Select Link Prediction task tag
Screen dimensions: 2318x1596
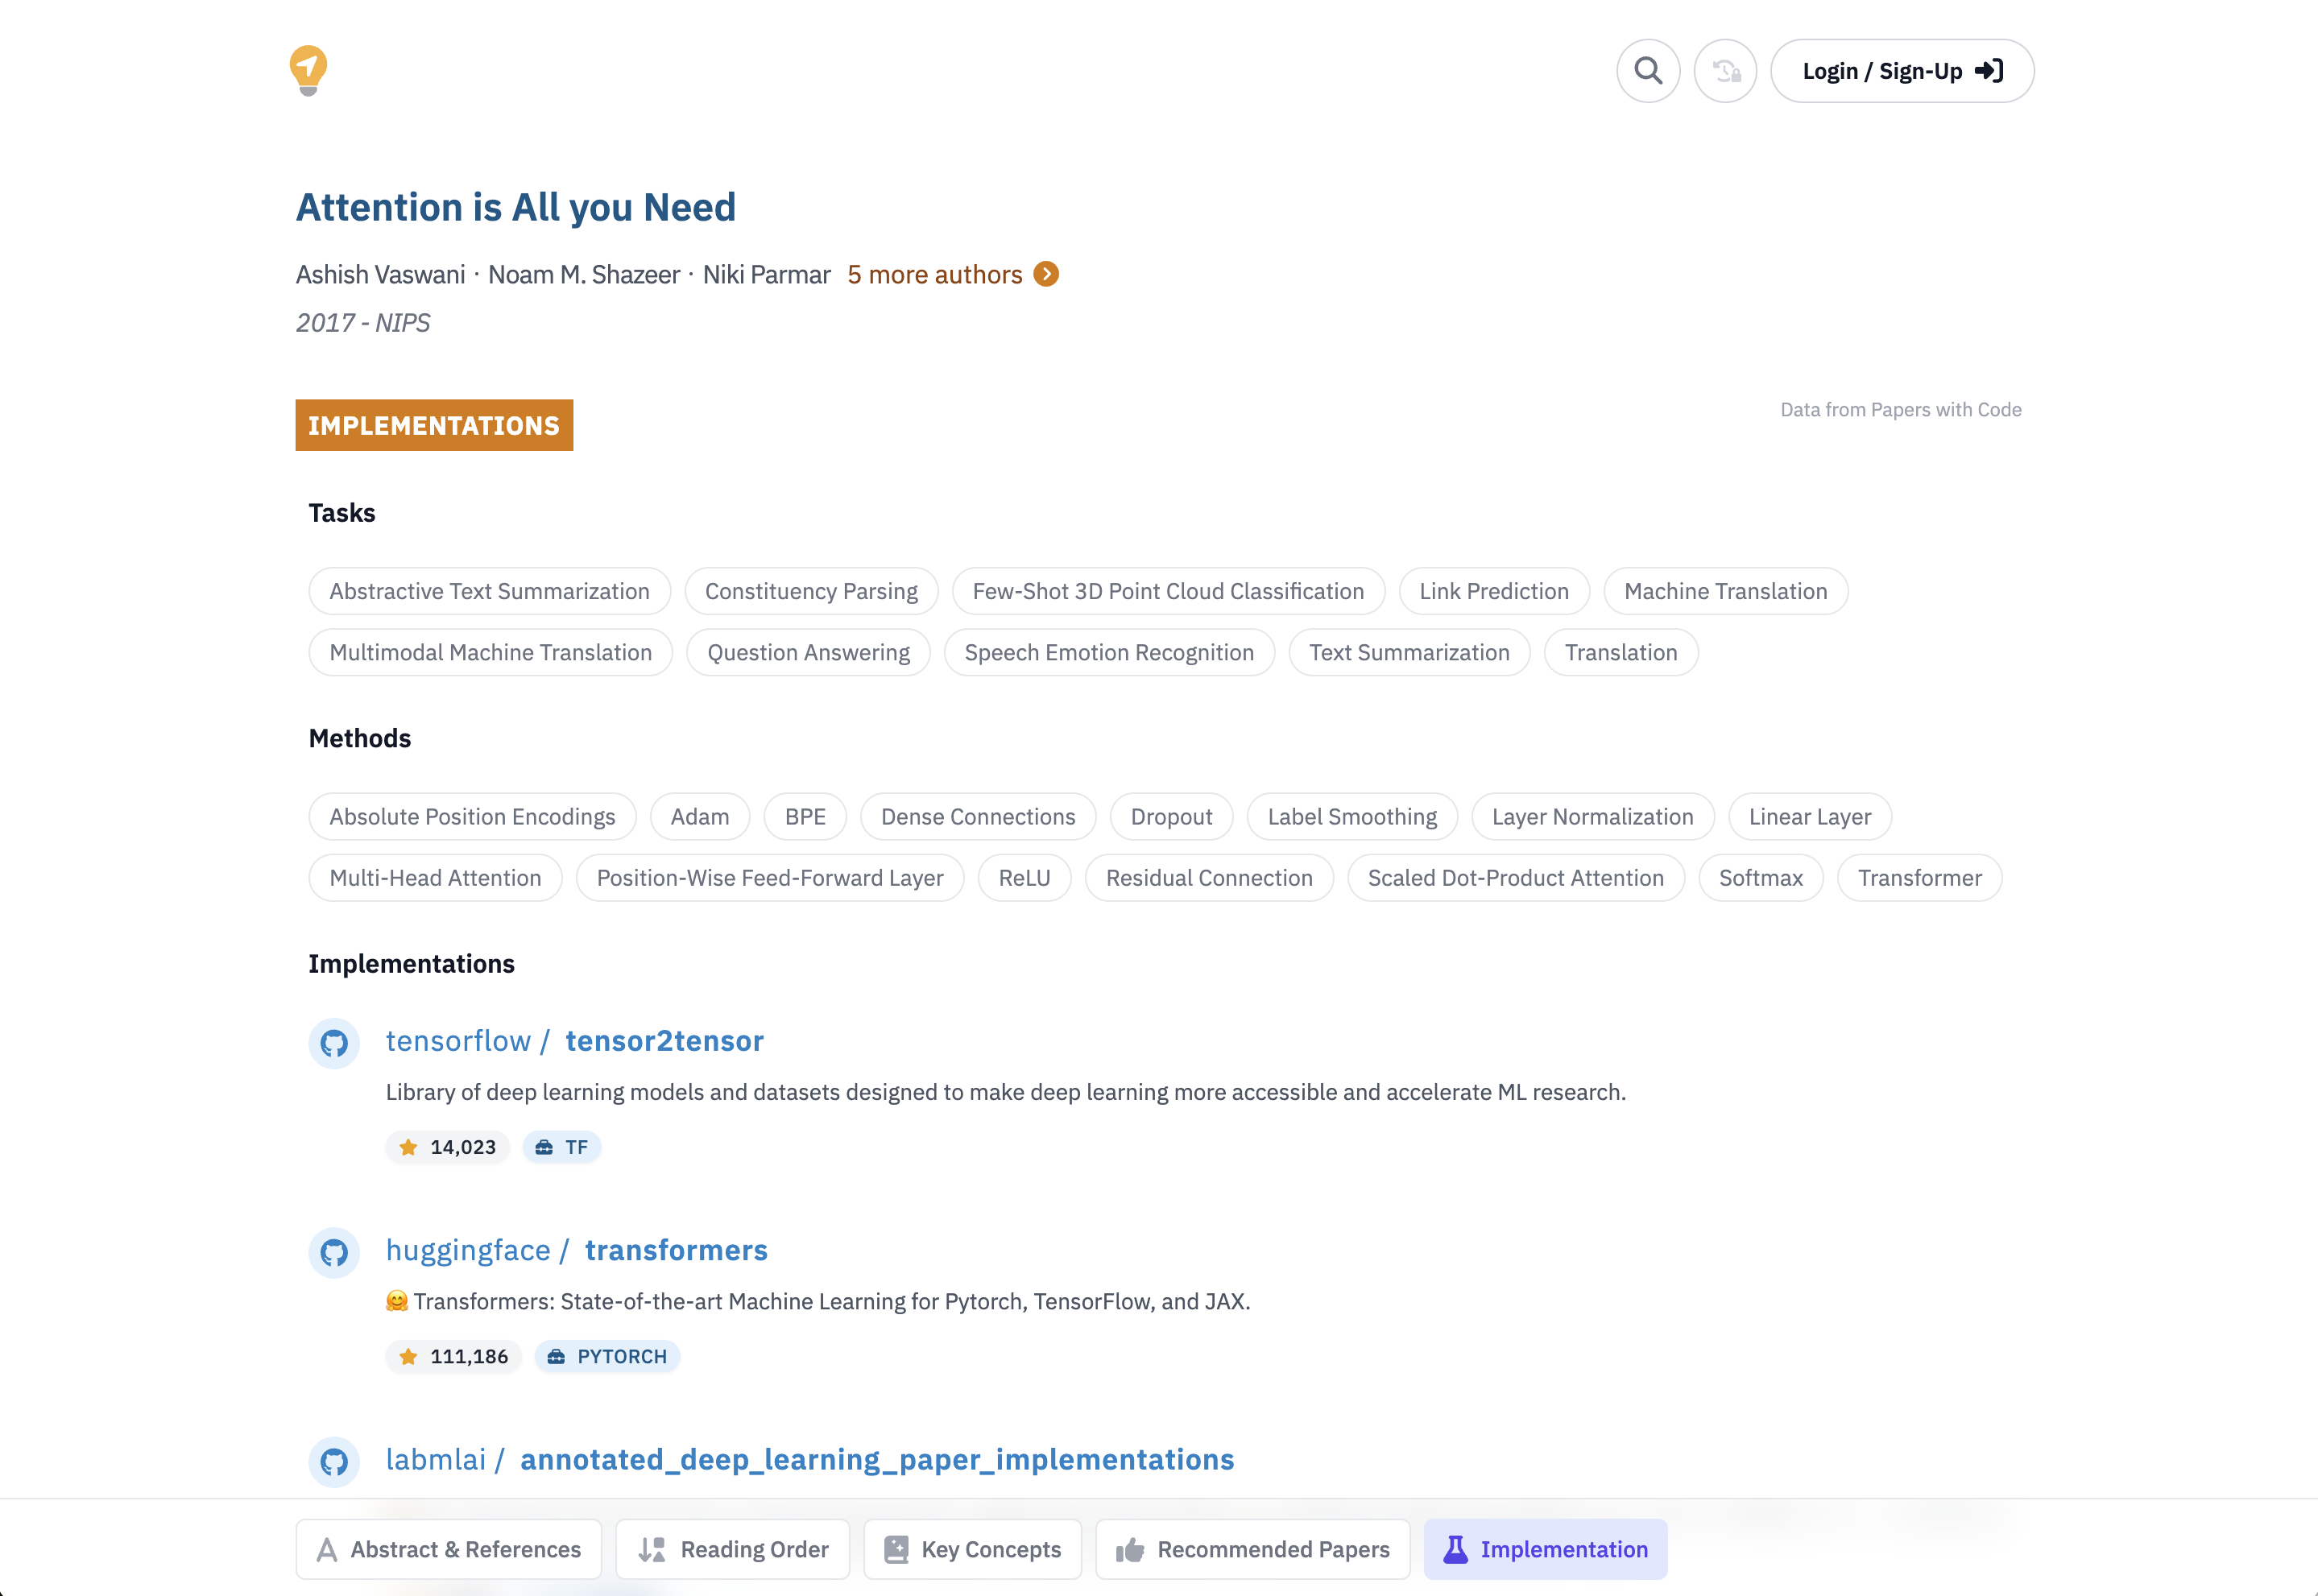pyautogui.click(x=1494, y=591)
